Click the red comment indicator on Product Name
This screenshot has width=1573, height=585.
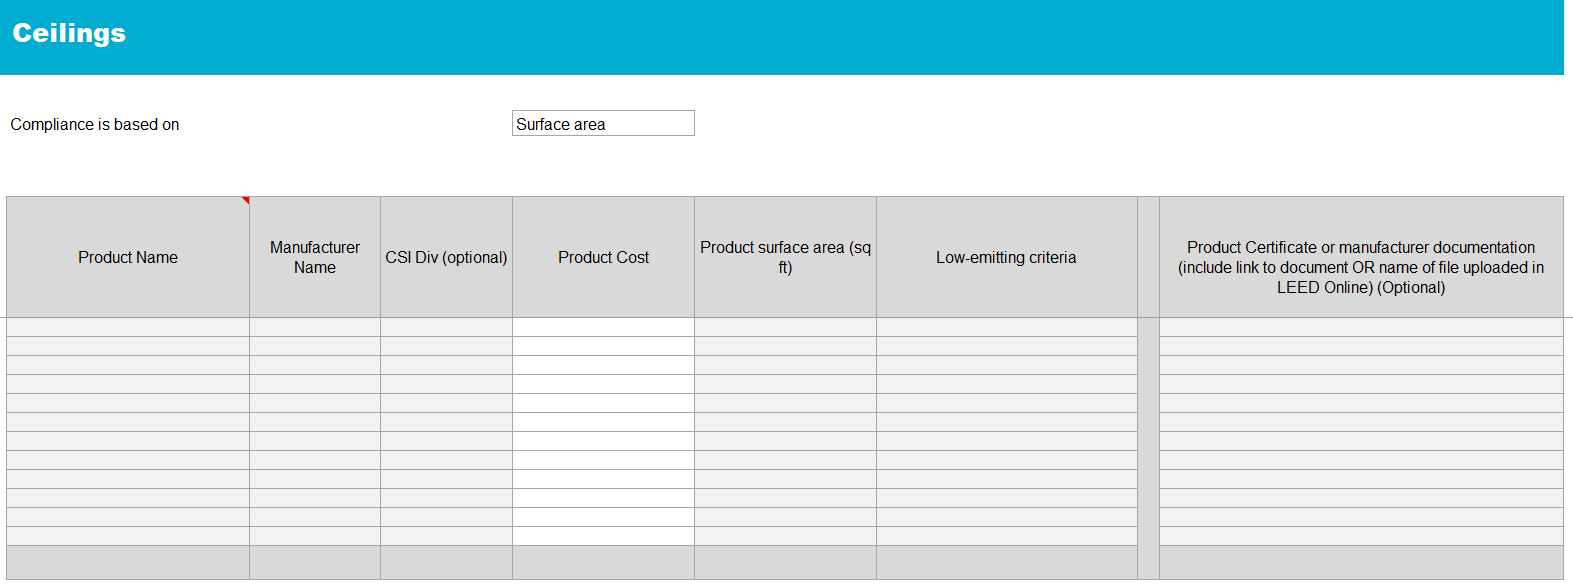(x=246, y=200)
